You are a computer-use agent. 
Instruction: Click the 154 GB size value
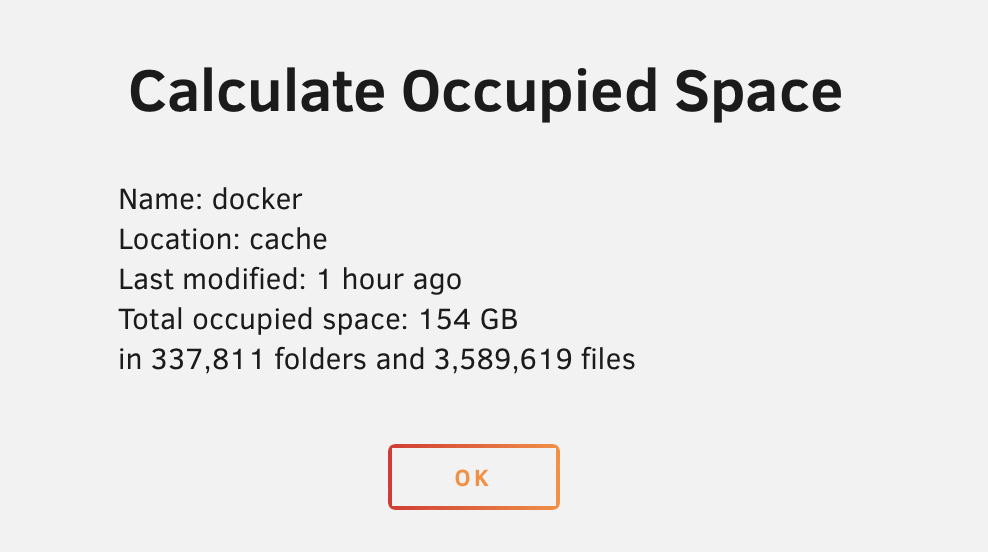coord(468,319)
